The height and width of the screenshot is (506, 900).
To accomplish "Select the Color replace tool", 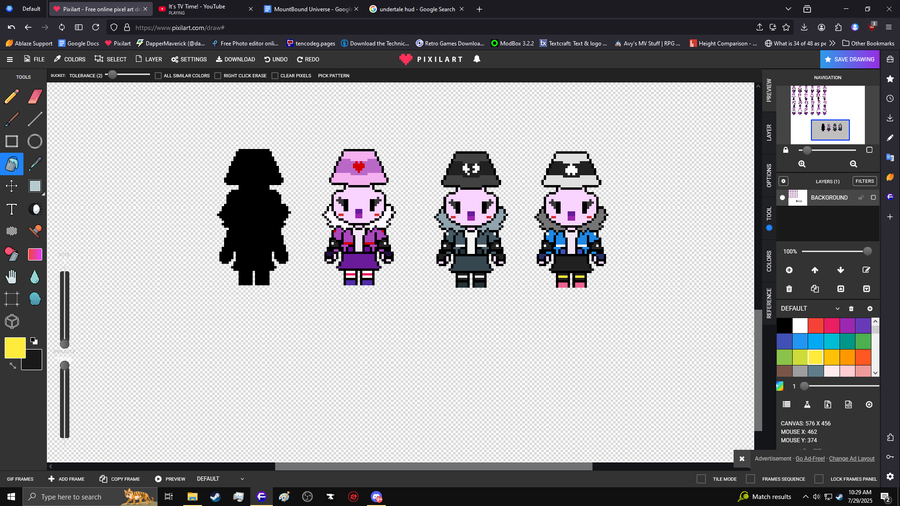I will (x=11, y=254).
